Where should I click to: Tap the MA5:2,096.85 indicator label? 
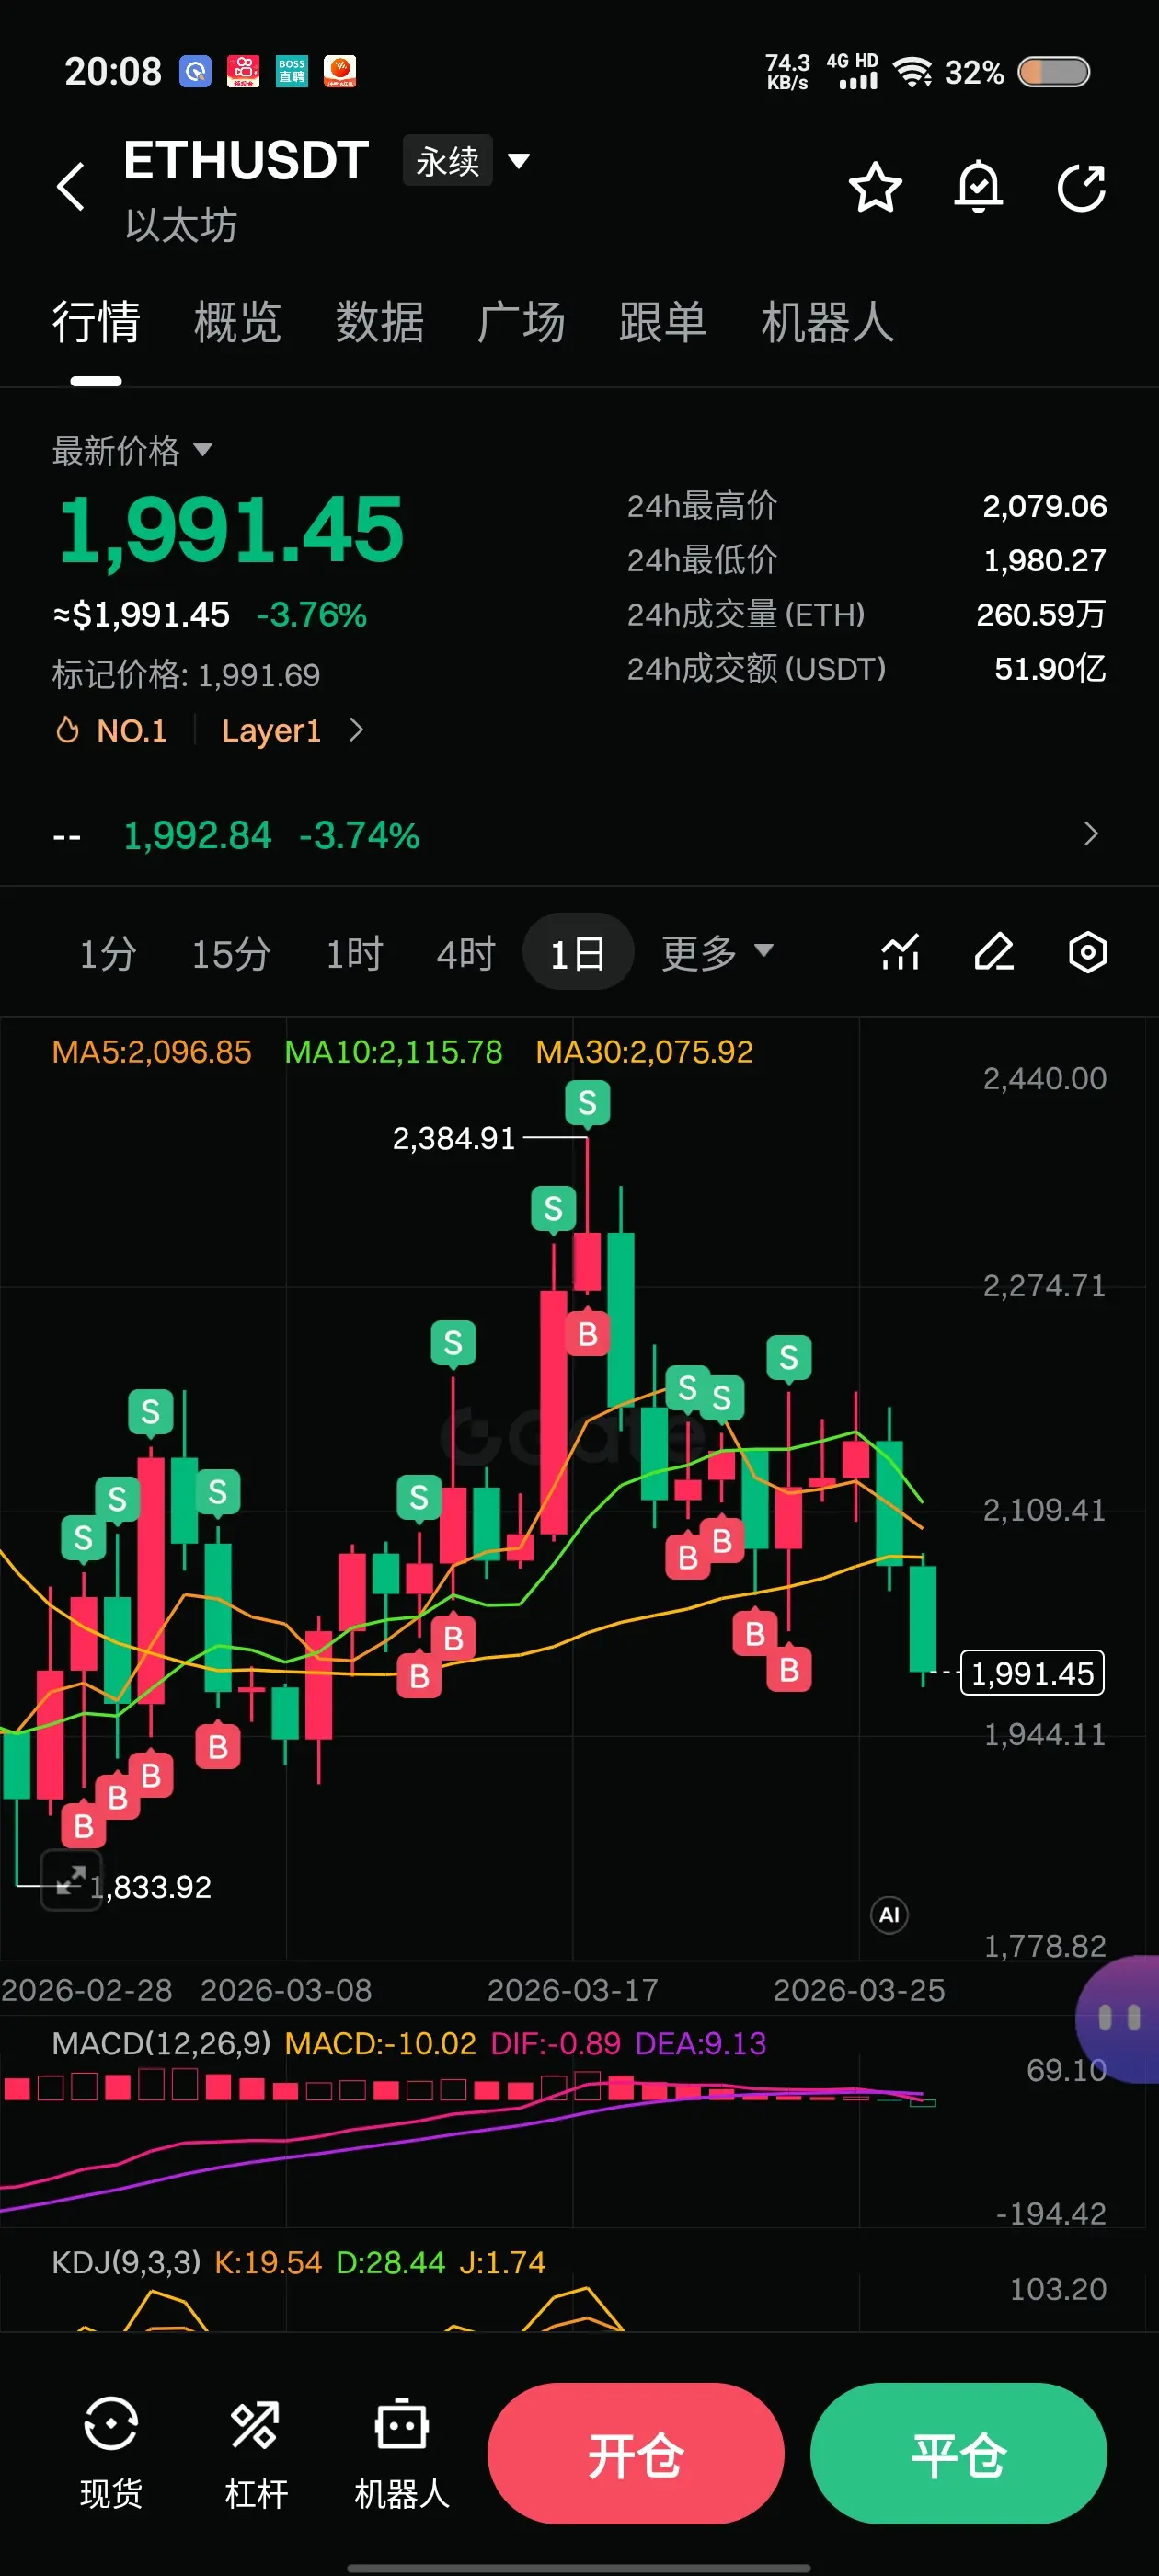152,1051
